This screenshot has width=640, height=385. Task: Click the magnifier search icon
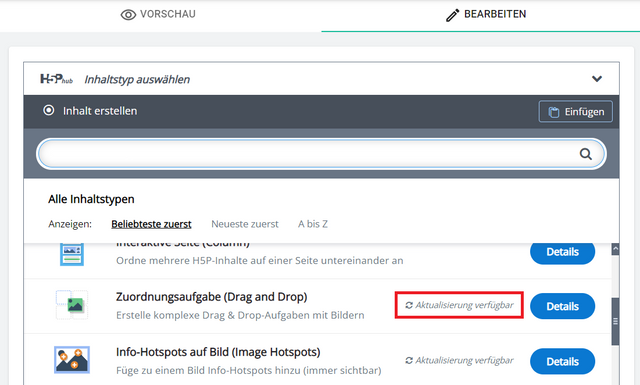coord(586,154)
